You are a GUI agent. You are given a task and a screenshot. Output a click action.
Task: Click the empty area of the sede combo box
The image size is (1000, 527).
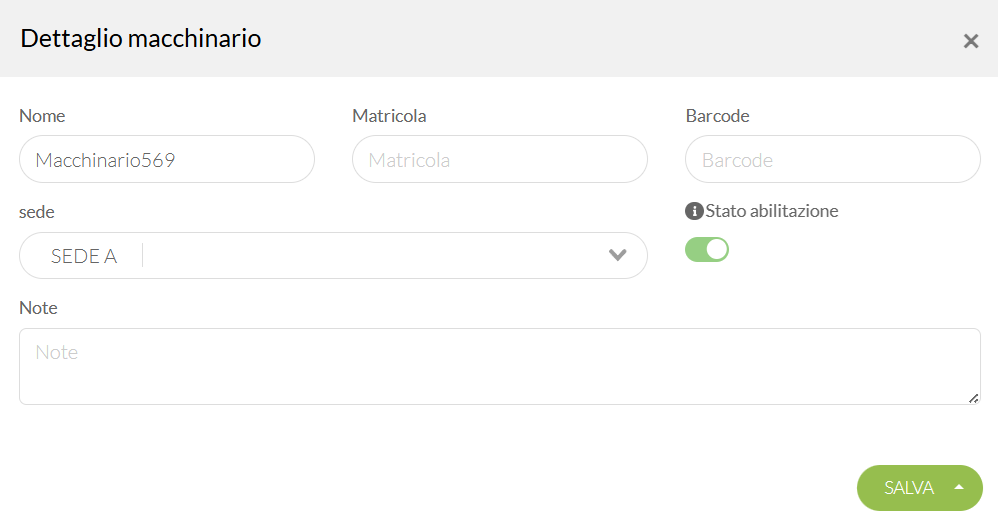pos(373,255)
